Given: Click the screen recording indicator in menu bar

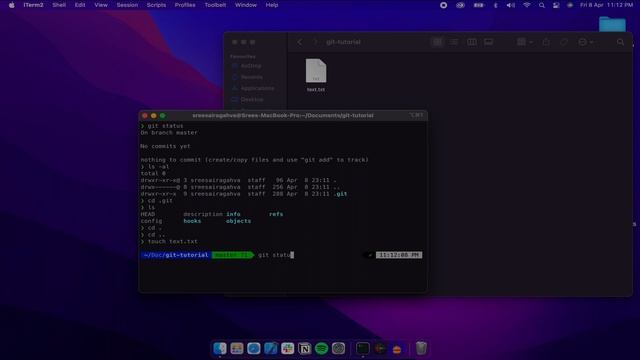Looking at the screenshot, I should 443,5.
